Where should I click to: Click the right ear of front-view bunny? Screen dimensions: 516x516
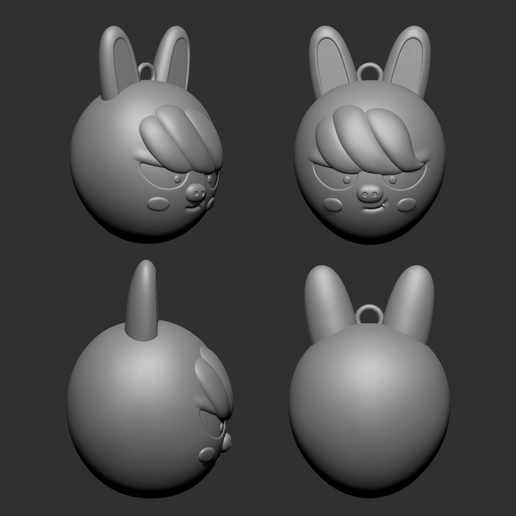(409, 62)
